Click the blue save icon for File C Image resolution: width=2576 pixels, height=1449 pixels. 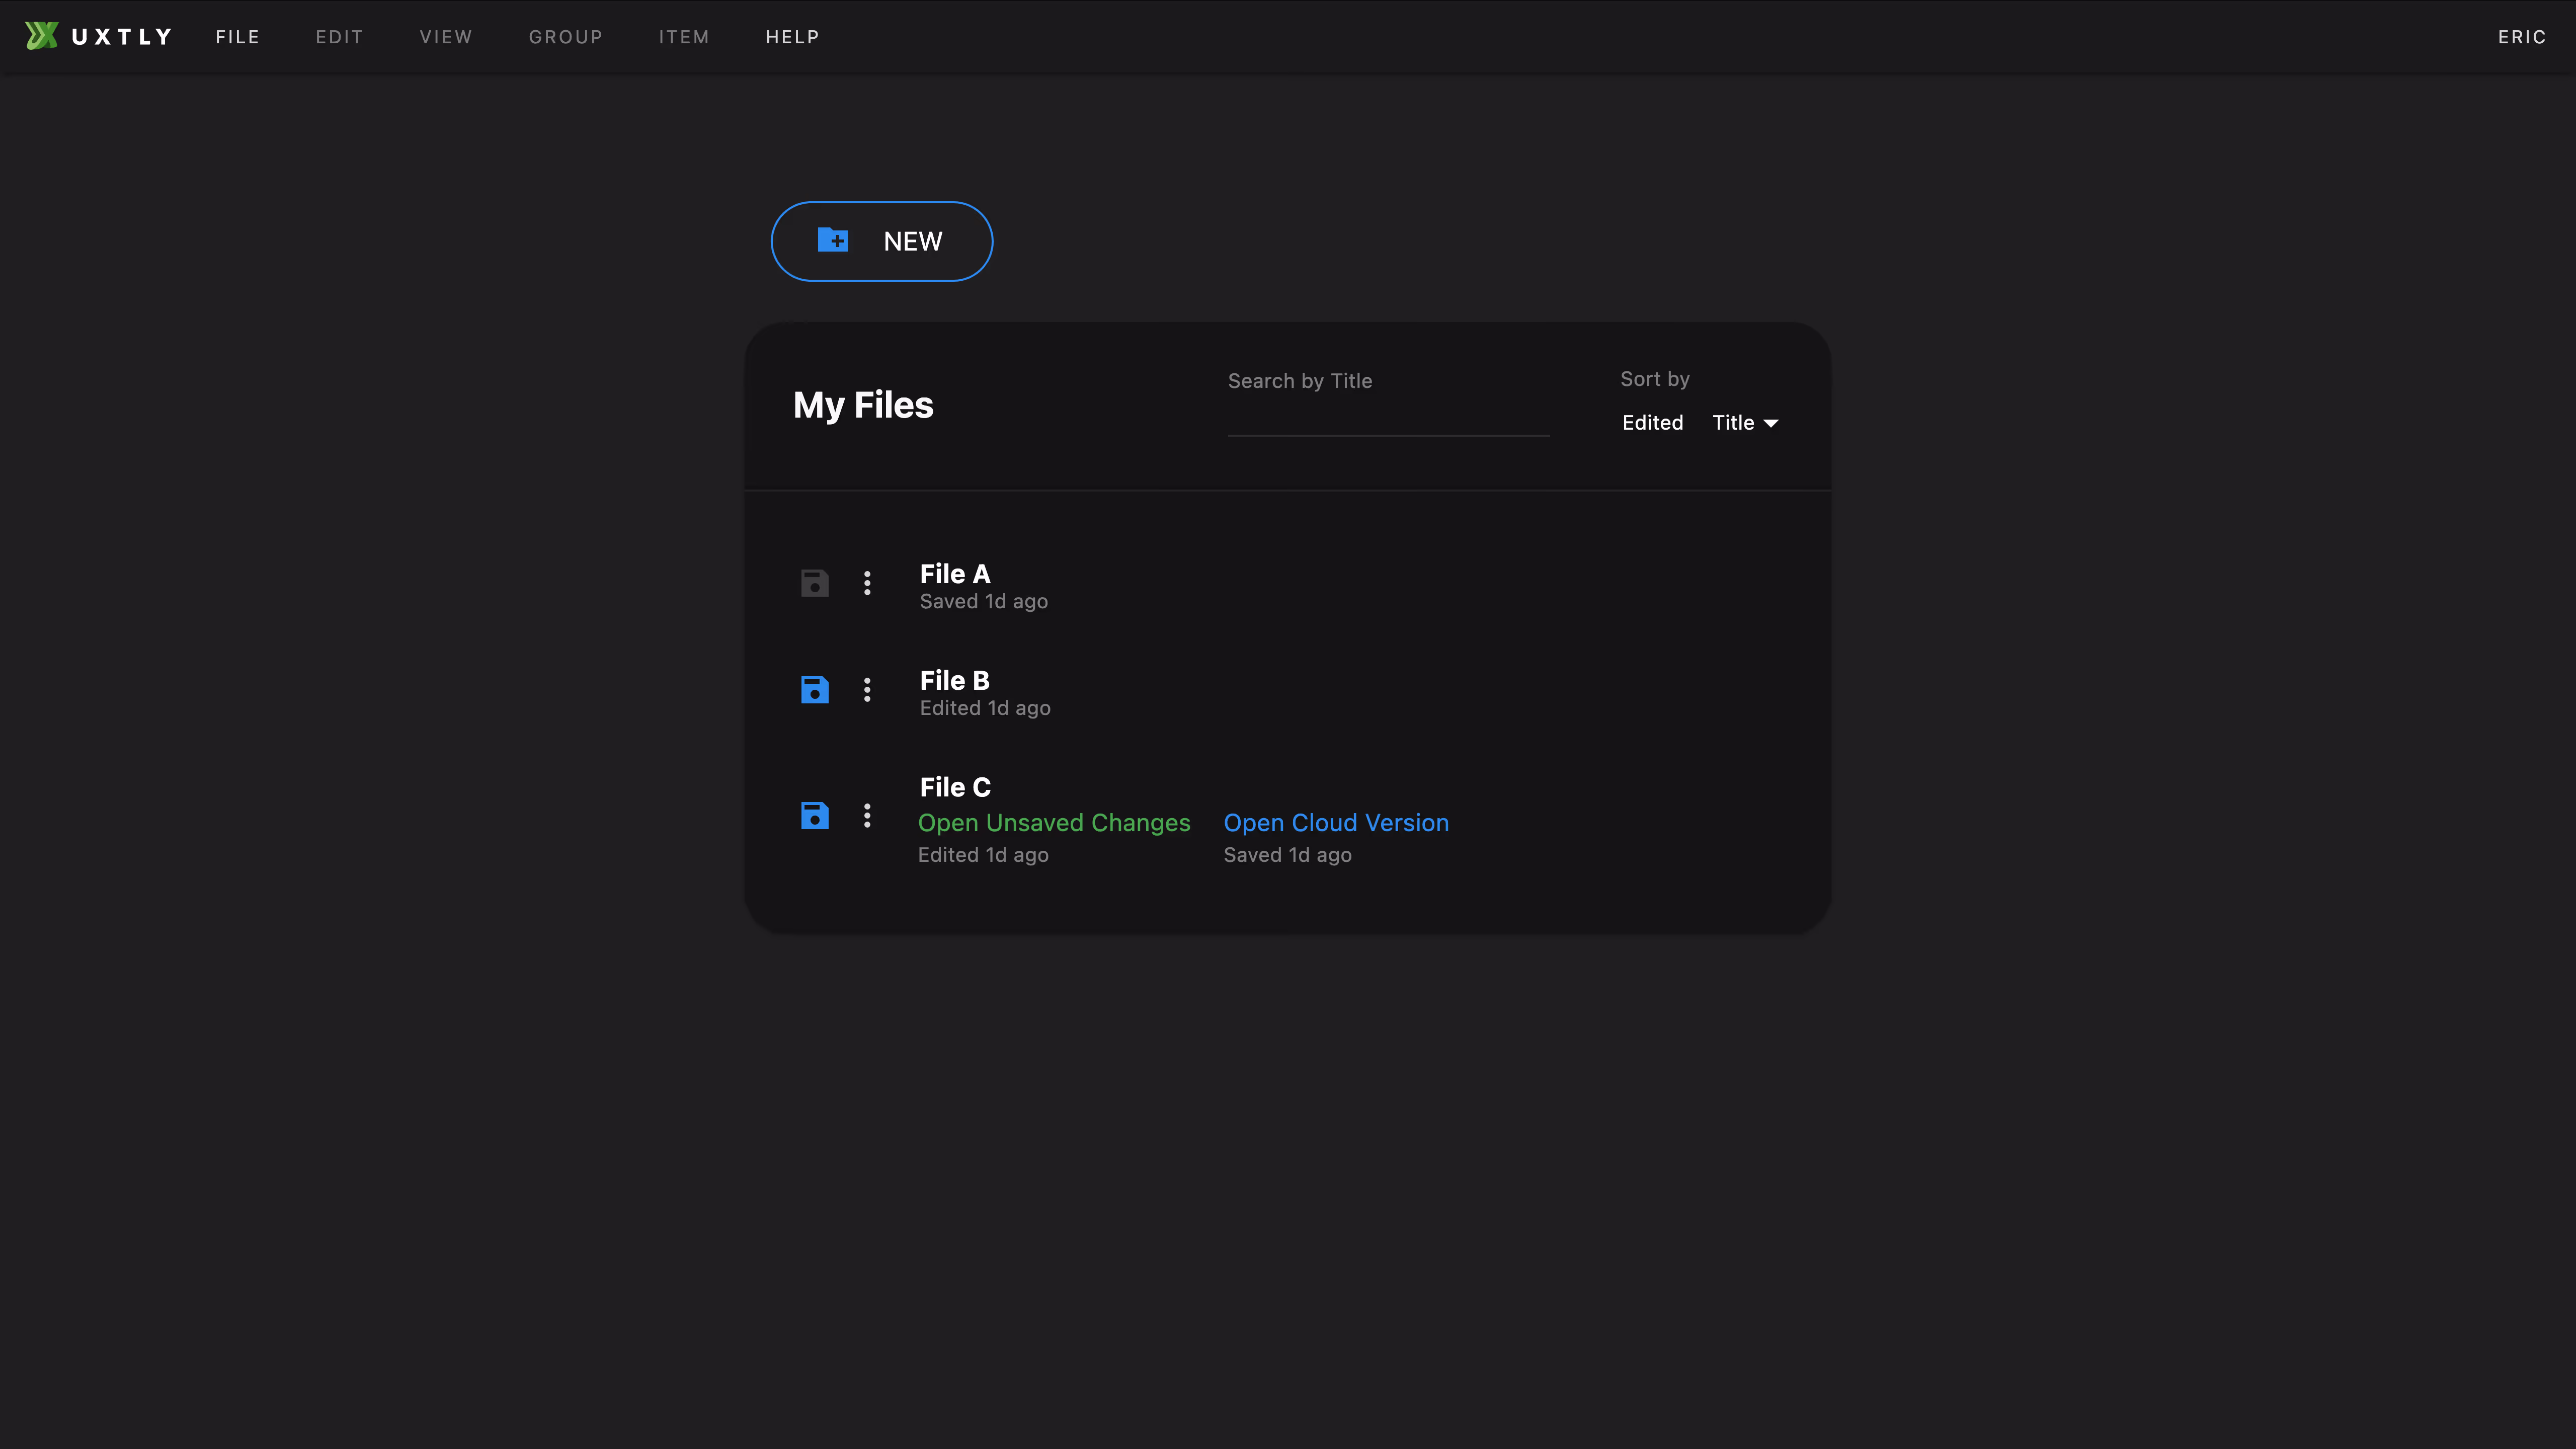pyautogui.click(x=814, y=816)
